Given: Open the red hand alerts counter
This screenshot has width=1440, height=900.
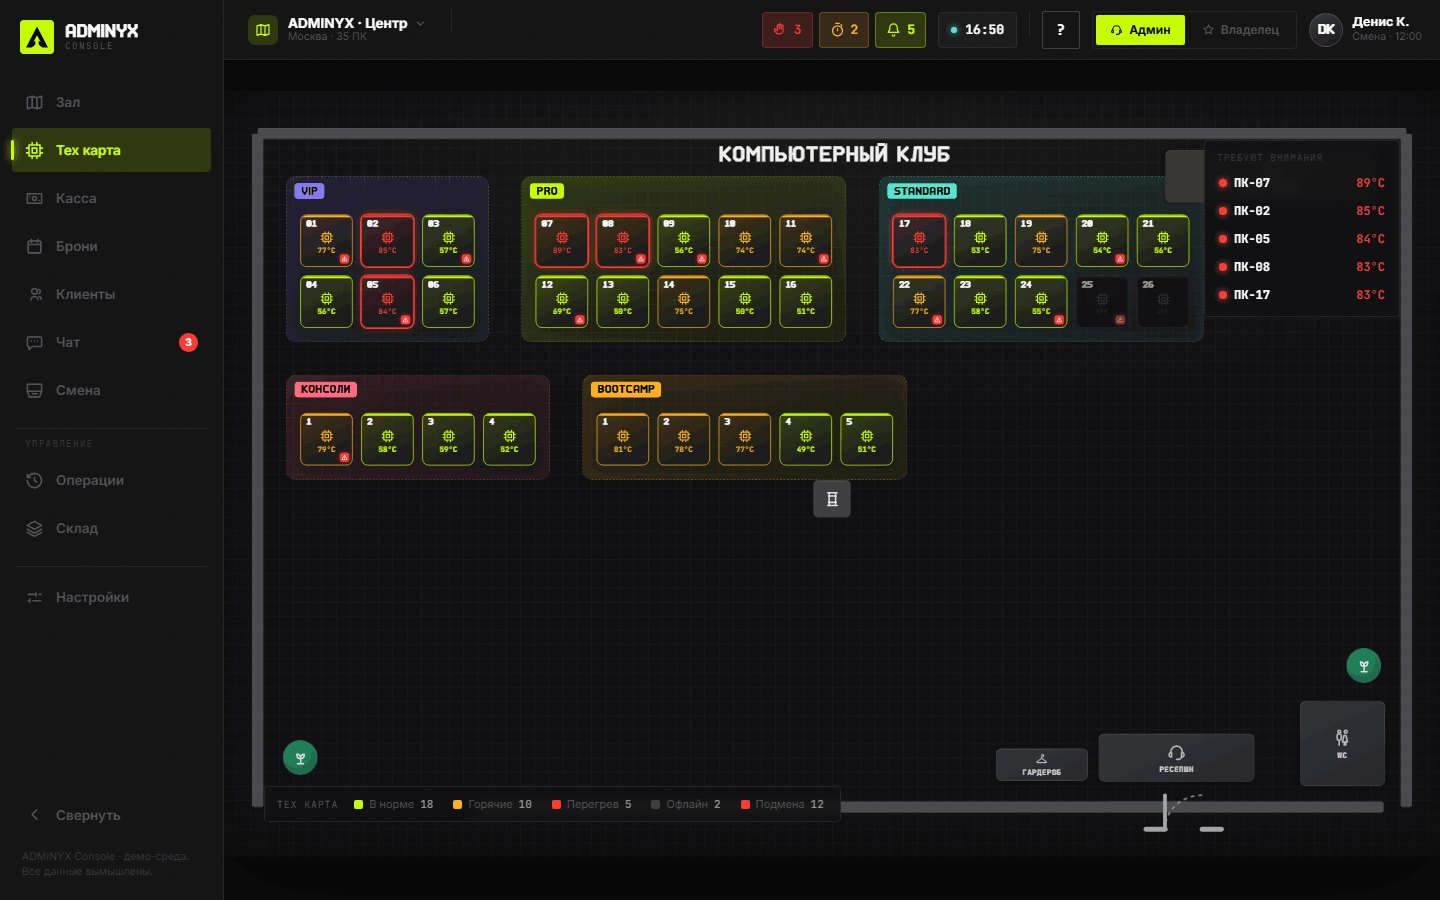Looking at the screenshot, I should [x=787, y=30].
